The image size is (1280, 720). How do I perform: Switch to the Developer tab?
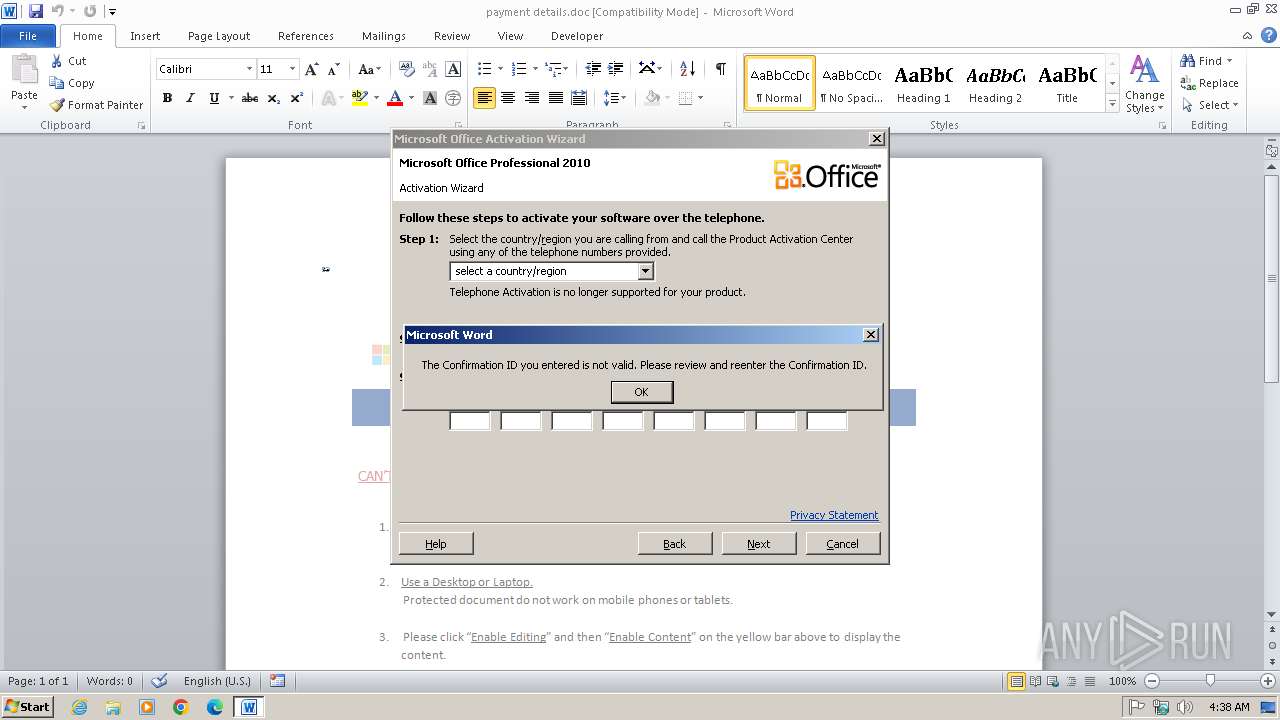point(577,36)
